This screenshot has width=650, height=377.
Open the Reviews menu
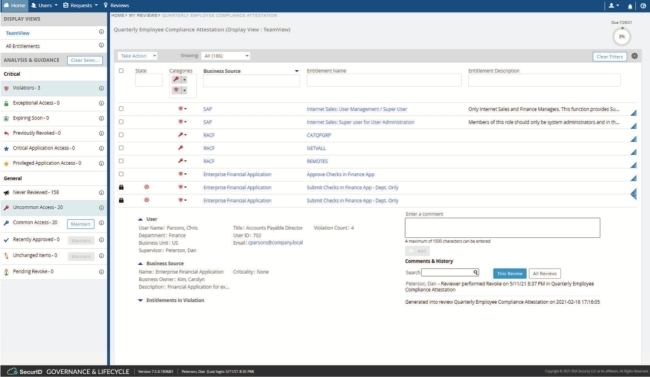[x=116, y=5]
